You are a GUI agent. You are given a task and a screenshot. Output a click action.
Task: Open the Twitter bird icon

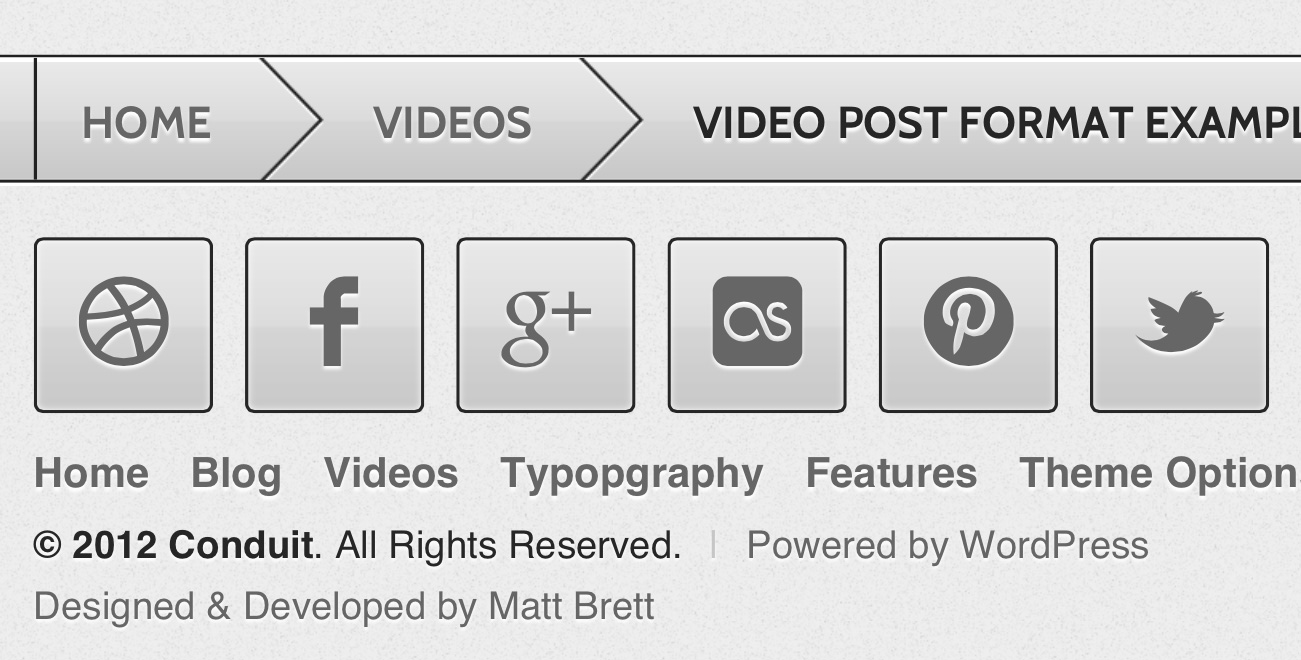coord(1179,325)
